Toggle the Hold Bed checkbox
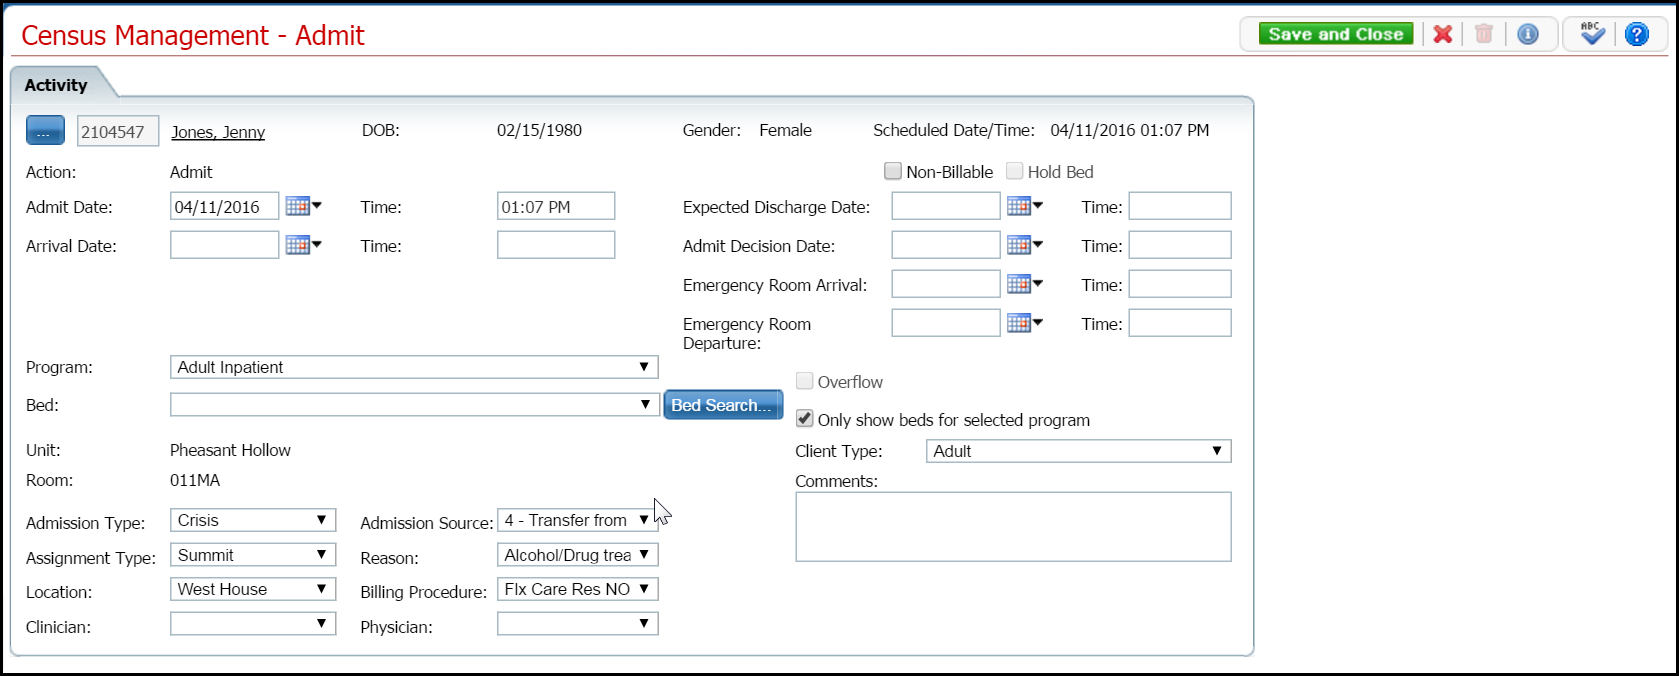 (x=1014, y=171)
